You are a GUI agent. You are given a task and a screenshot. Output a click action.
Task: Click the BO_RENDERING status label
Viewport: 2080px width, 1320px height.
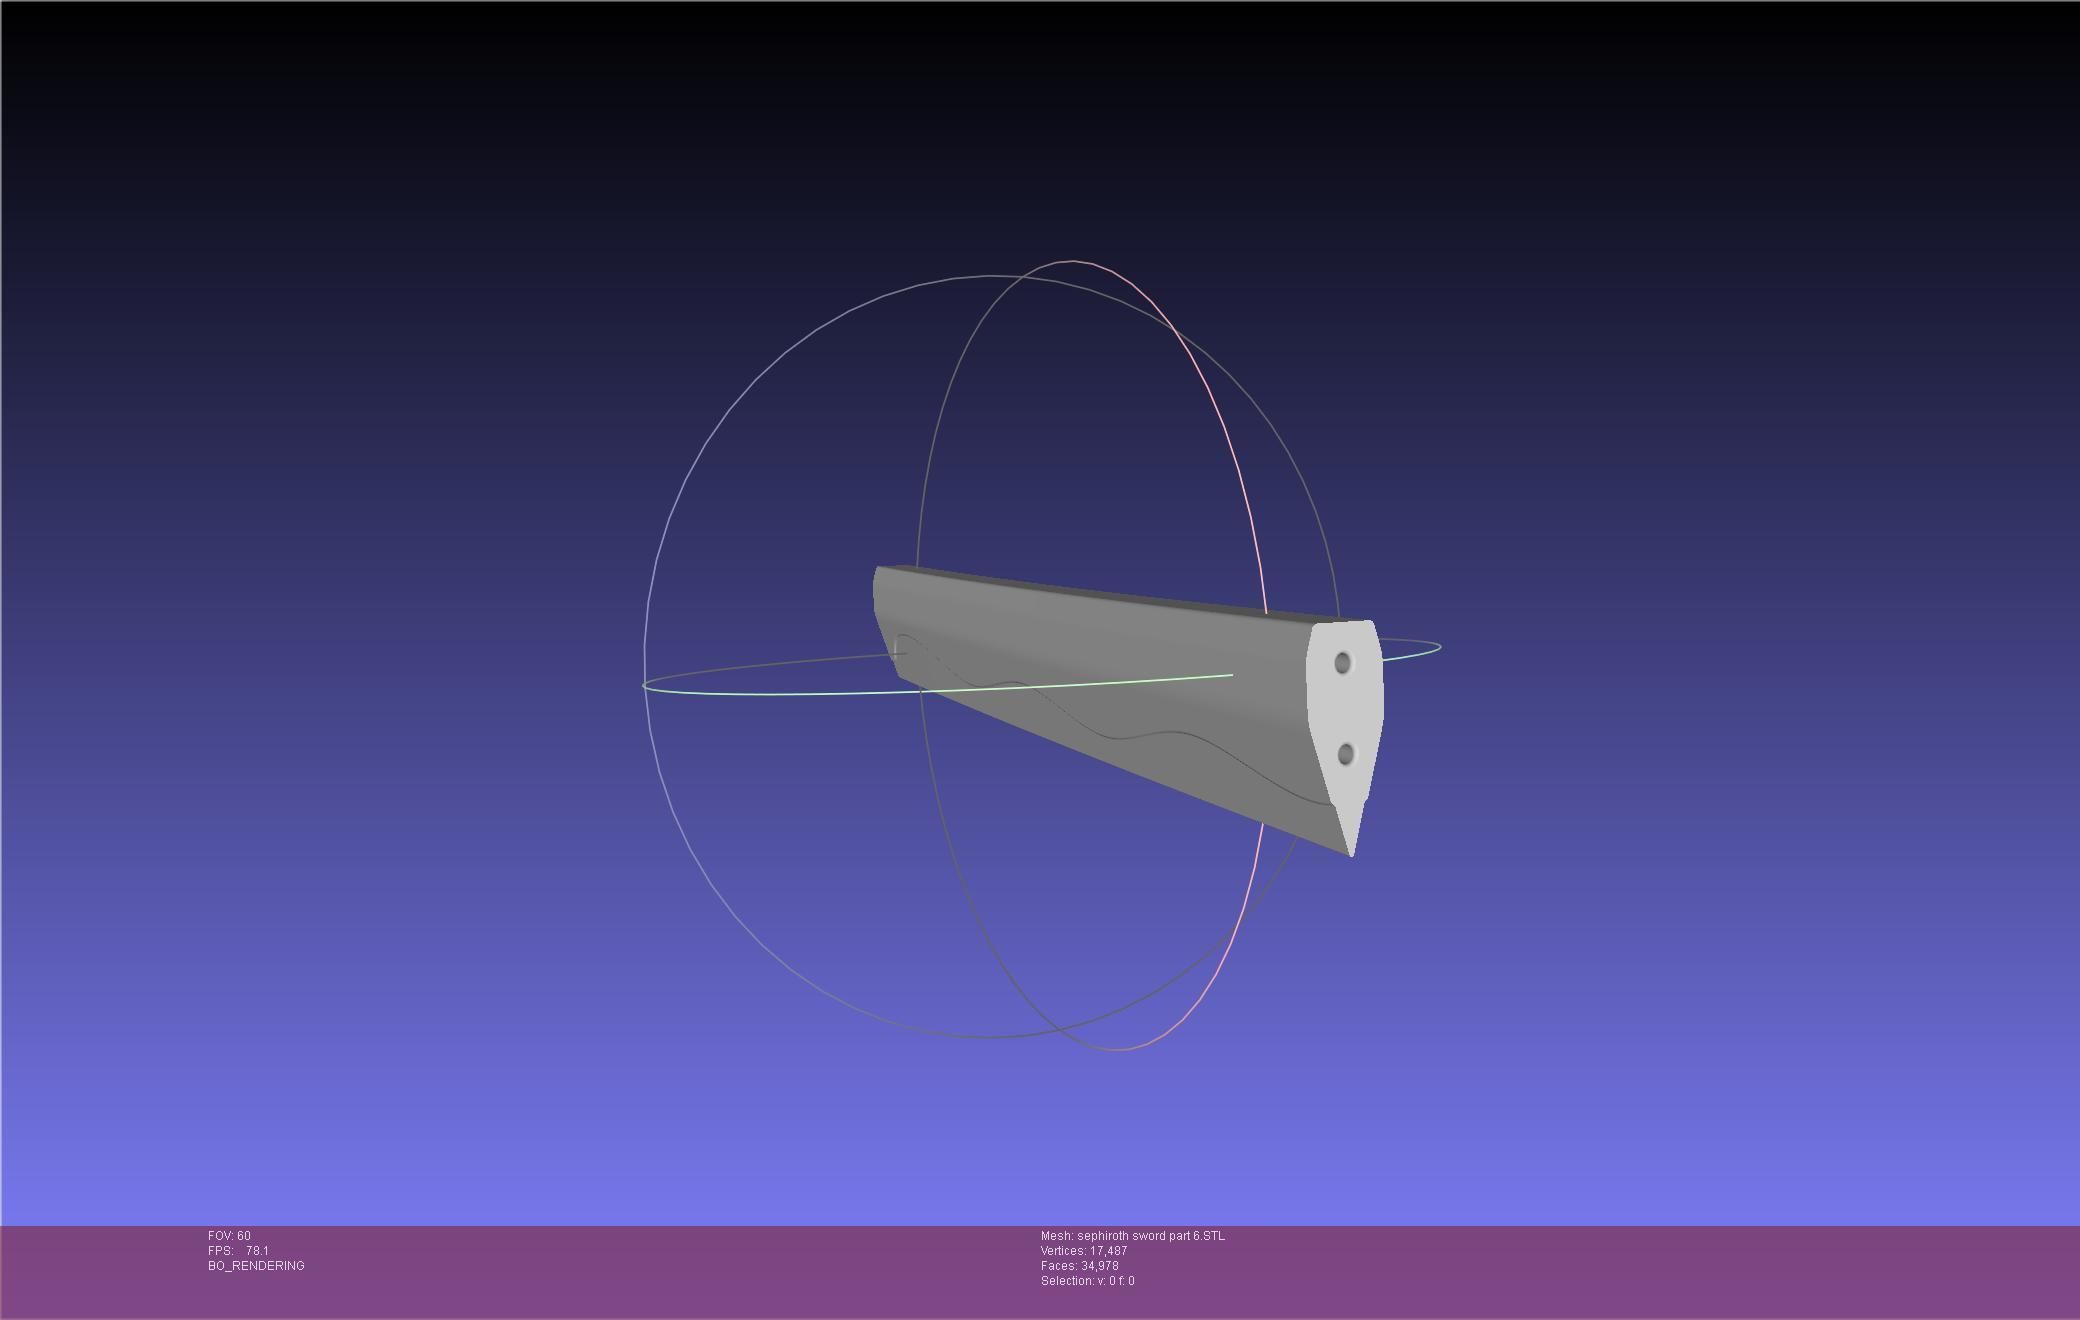click(x=256, y=1266)
